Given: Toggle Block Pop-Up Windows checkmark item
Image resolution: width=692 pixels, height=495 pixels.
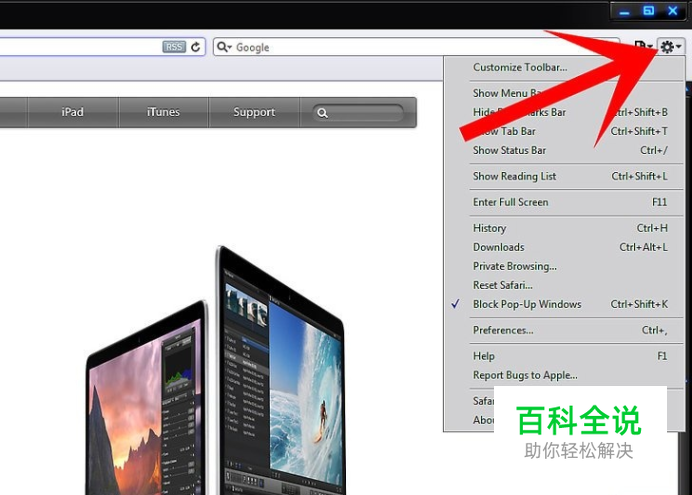Looking at the screenshot, I should point(564,304).
